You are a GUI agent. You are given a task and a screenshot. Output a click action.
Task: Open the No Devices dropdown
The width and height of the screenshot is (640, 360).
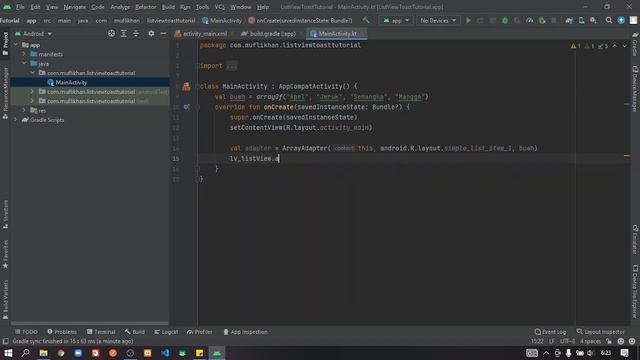[438, 20]
